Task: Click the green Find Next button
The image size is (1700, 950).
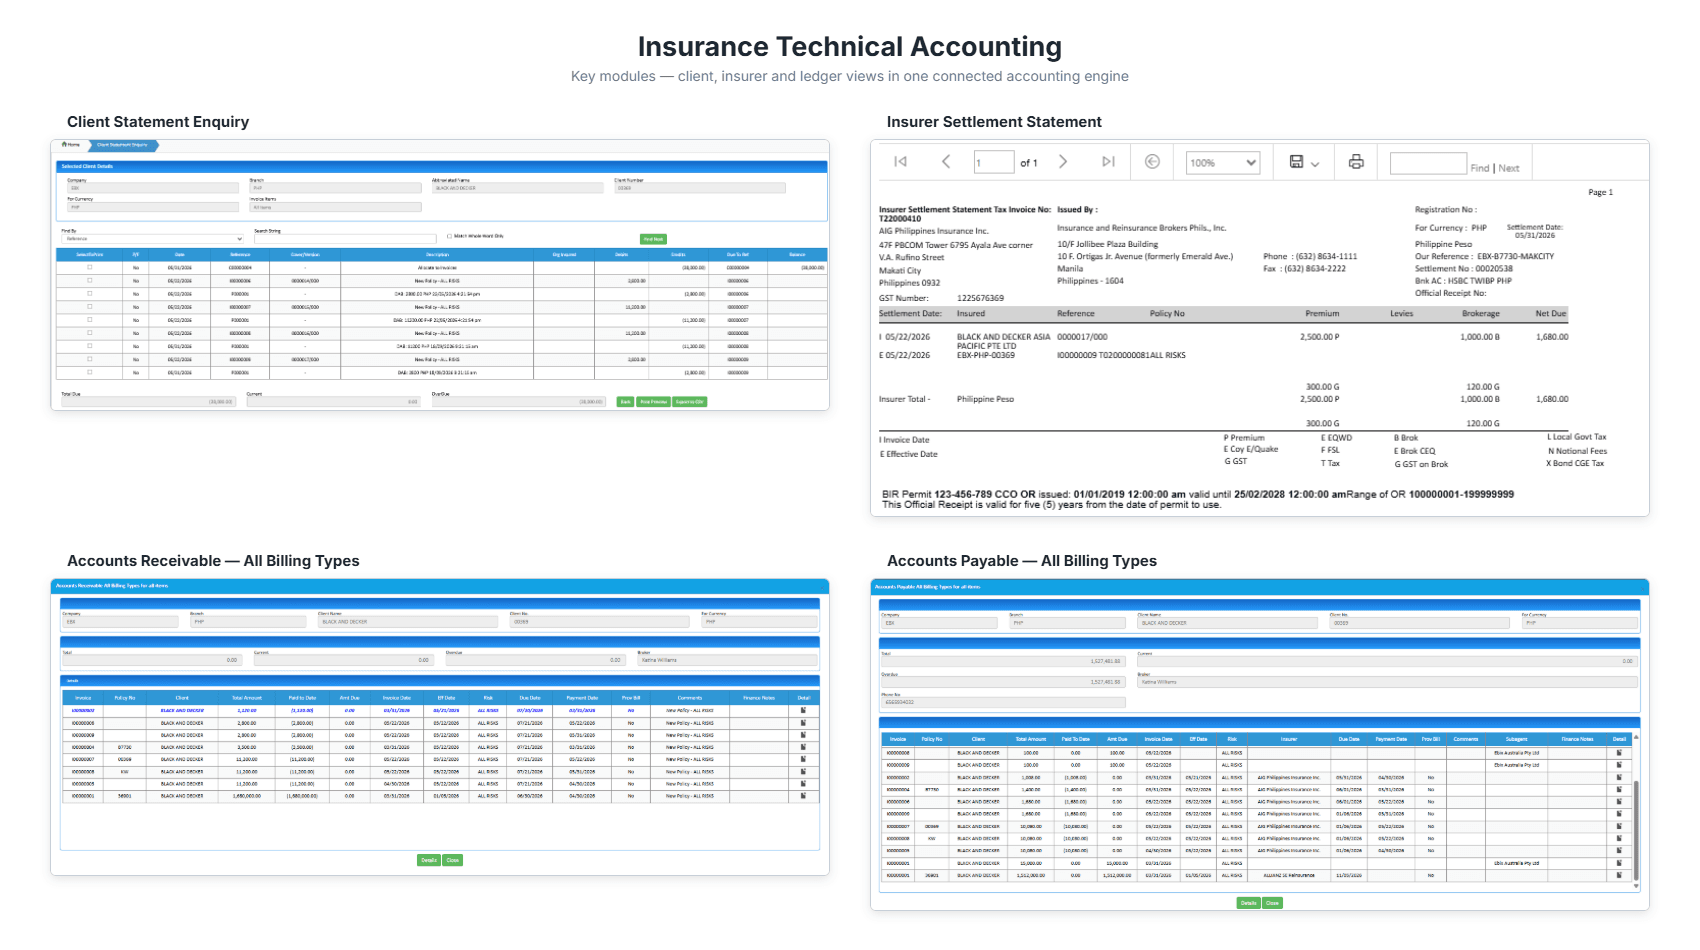Action: click(653, 239)
